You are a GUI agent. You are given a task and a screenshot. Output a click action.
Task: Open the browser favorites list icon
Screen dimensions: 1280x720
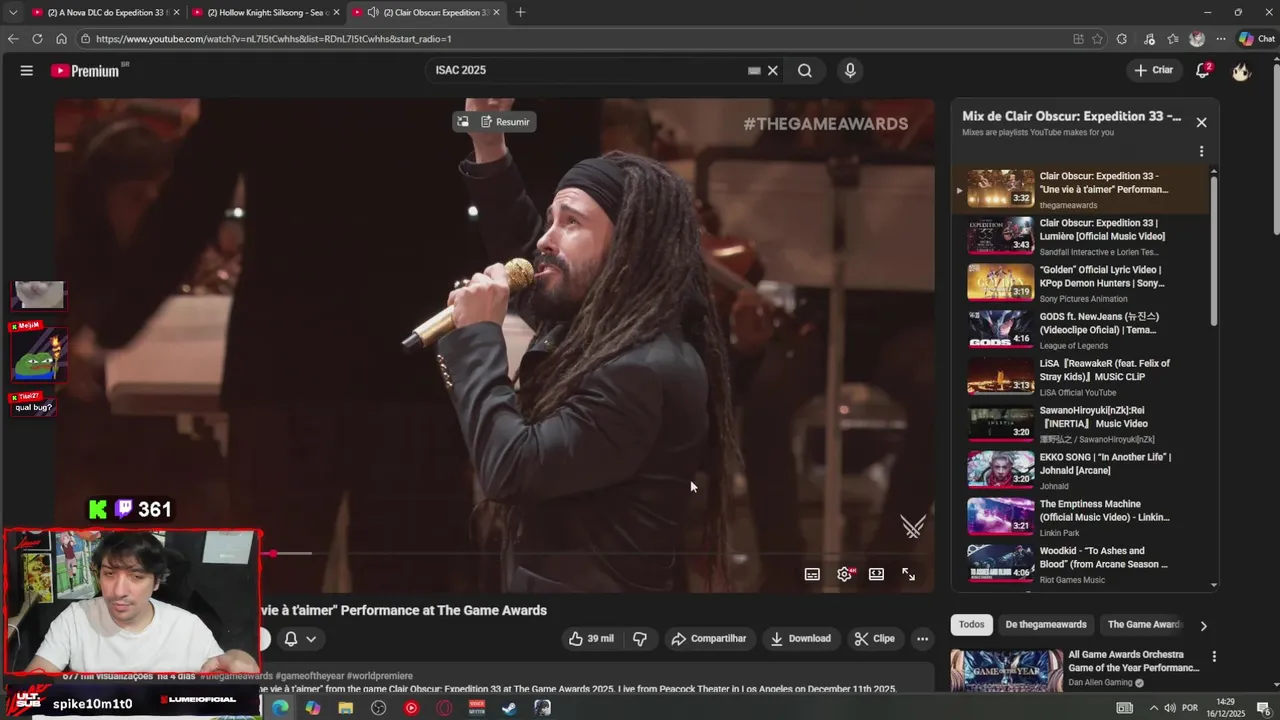(1173, 39)
